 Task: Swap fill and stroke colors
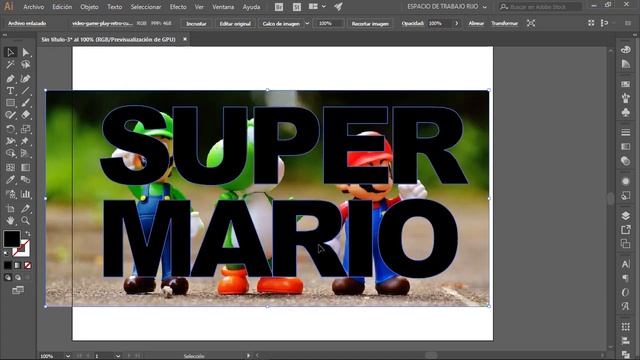coord(27,234)
